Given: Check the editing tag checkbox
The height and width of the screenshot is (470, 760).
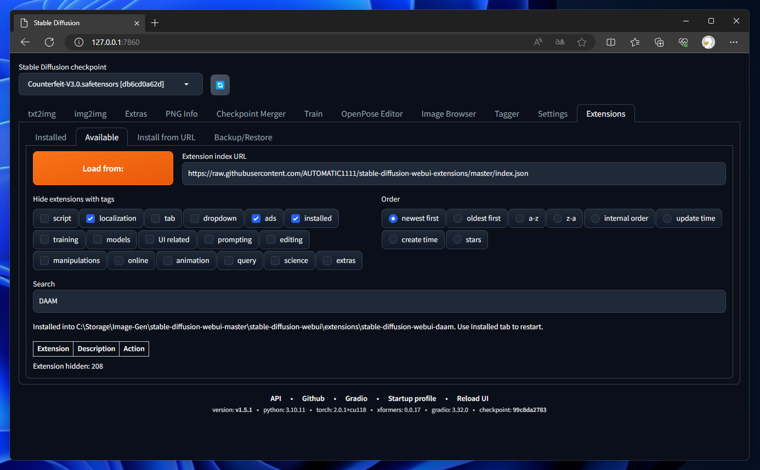Looking at the screenshot, I should [x=270, y=239].
